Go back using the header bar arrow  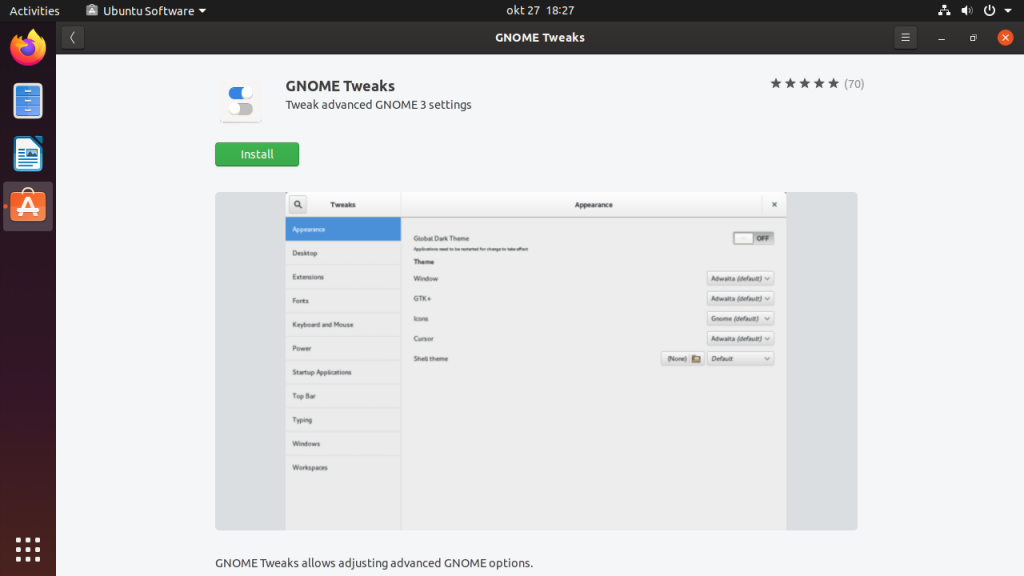(72, 38)
